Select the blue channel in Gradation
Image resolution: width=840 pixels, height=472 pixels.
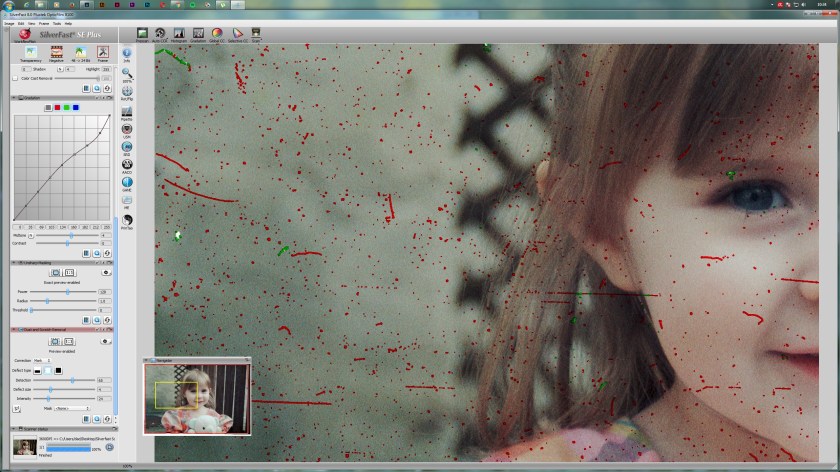[75, 107]
